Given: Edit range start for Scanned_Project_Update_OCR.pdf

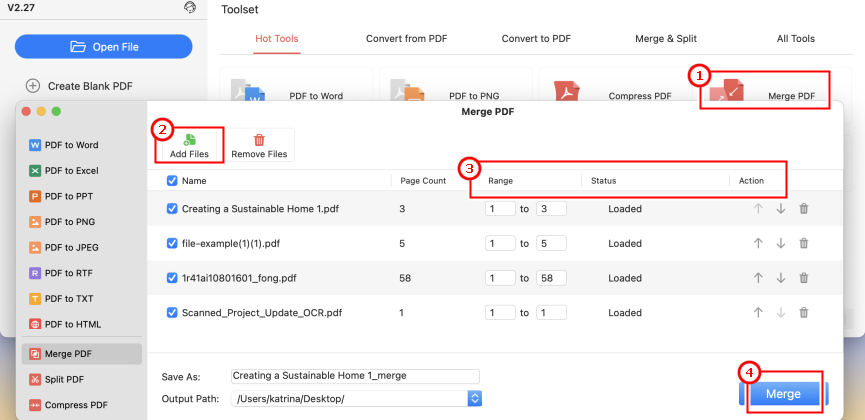Looking at the screenshot, I should (x=500, y=312).
